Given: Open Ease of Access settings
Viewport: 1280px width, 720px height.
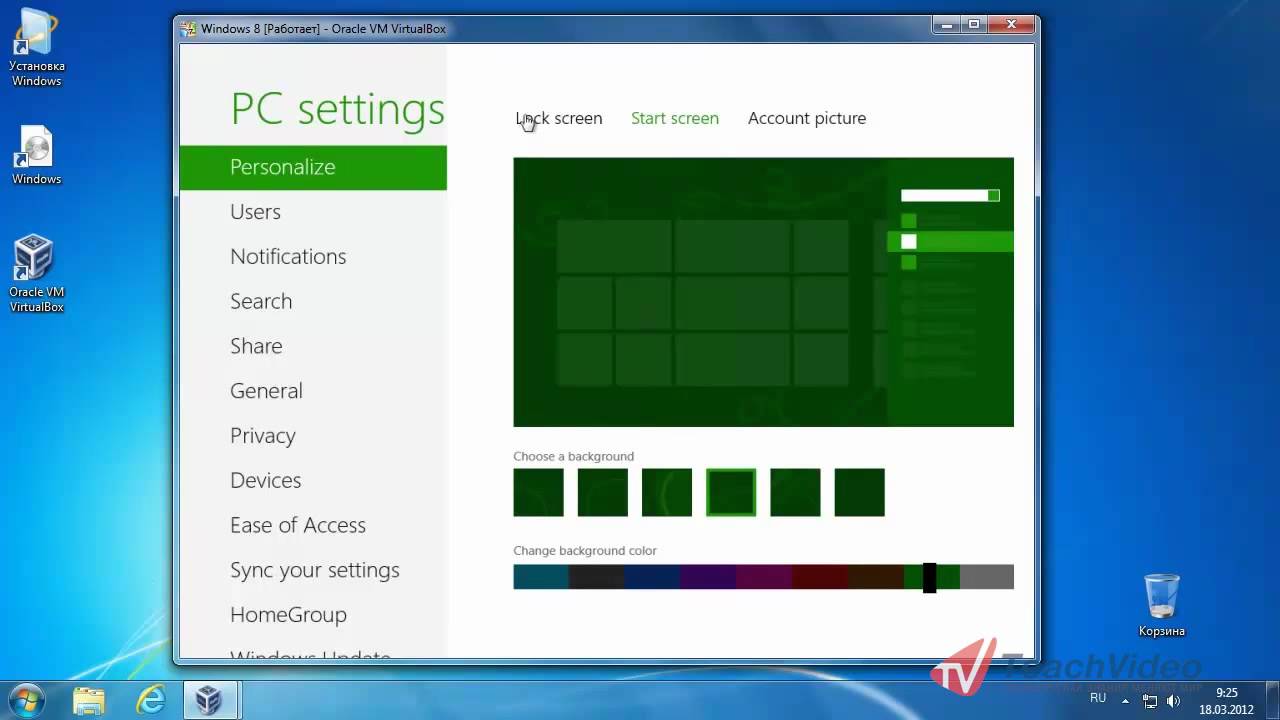Looking at the screenshot, I should (x=298, y=525).
